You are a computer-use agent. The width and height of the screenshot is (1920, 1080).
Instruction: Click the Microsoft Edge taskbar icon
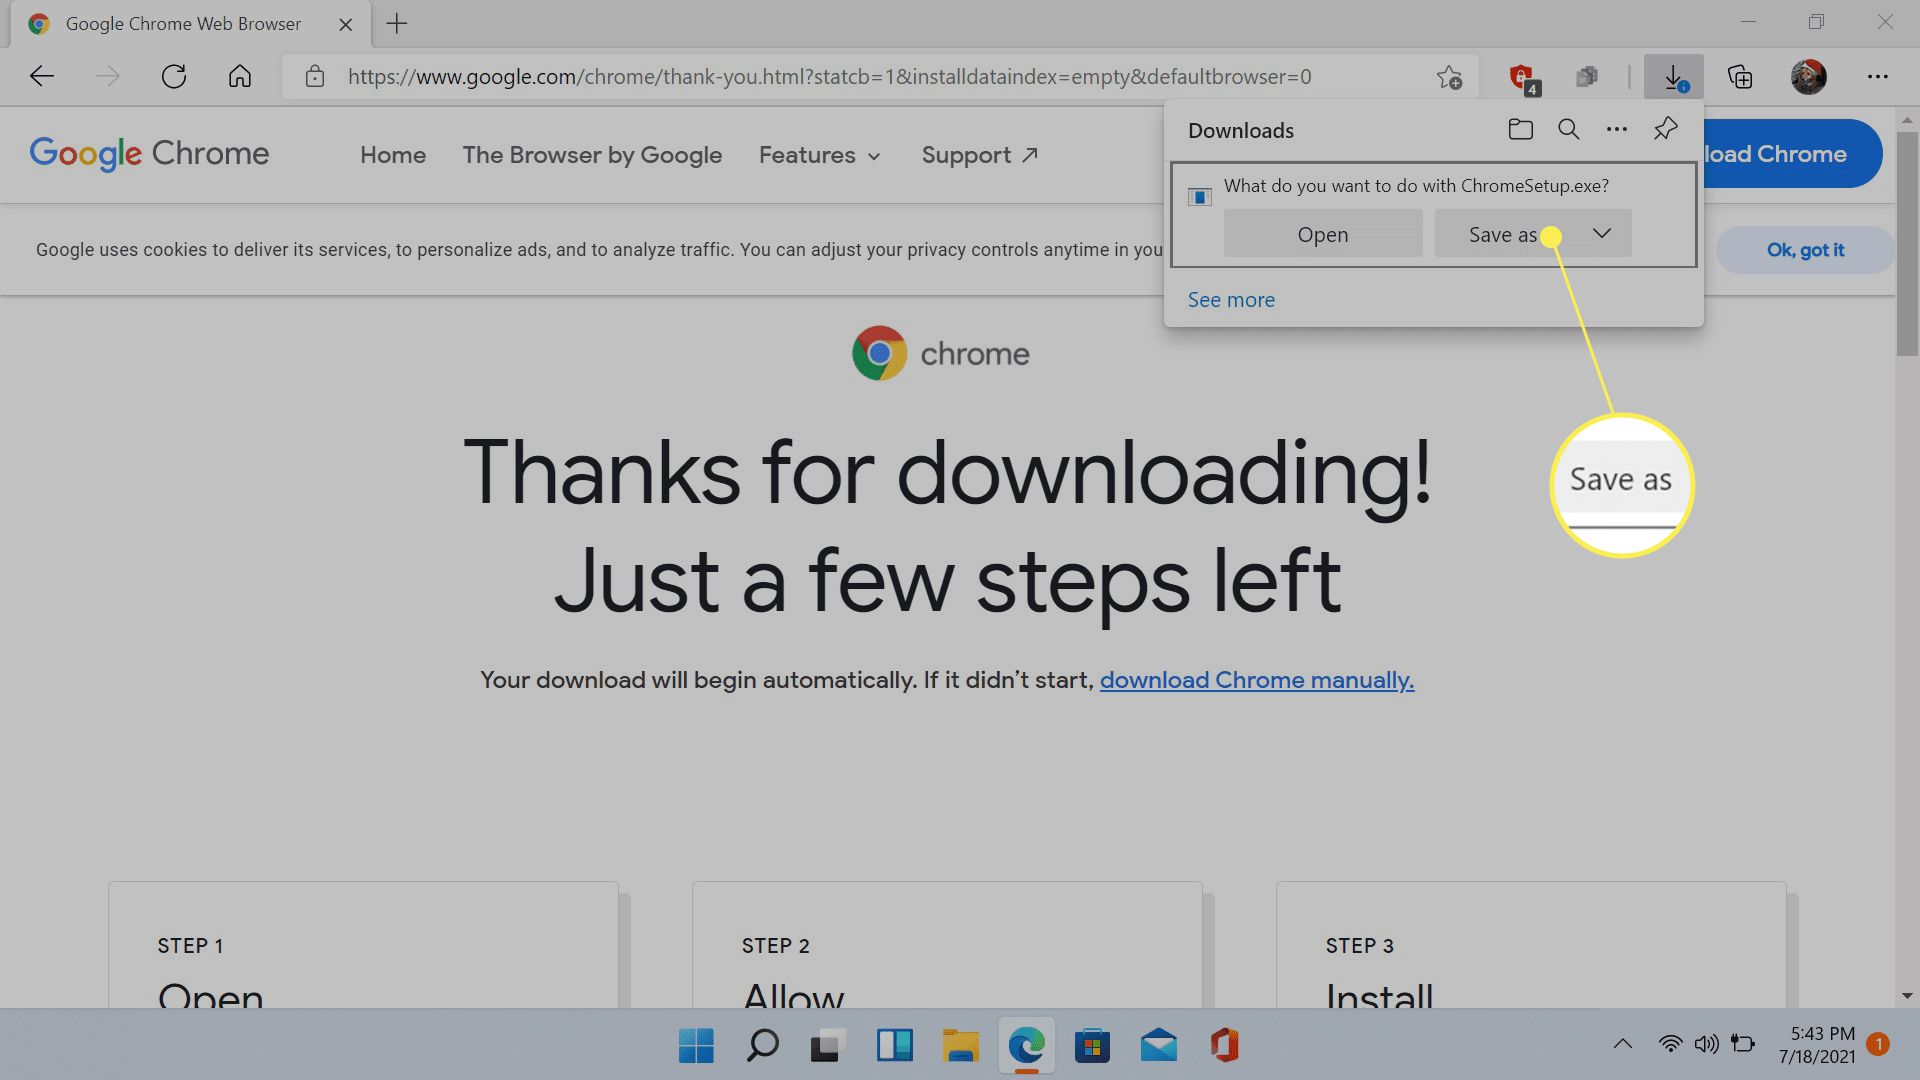tap(1026, 1046)
